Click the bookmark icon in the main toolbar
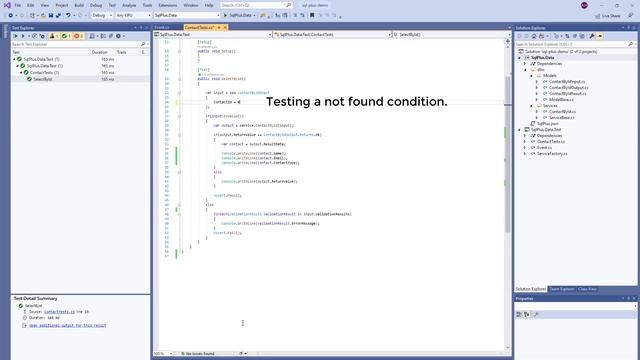The image size is (640, 360). (x=312, y=15)
